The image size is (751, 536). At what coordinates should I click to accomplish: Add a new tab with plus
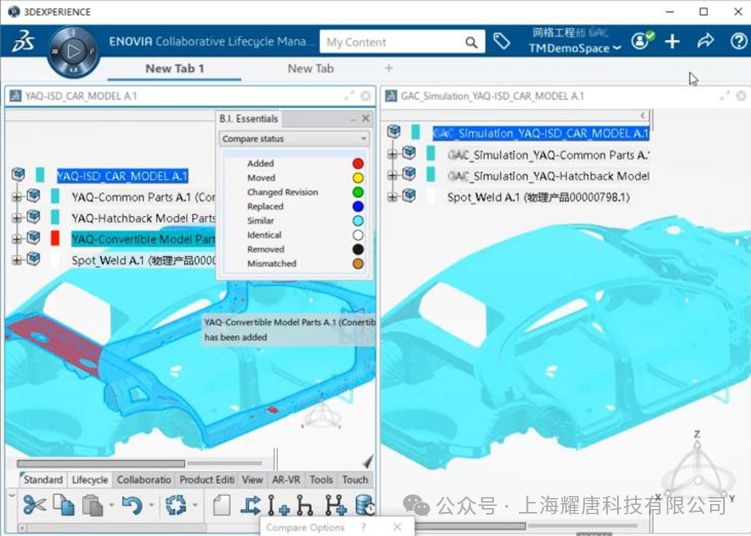[389, 68]
